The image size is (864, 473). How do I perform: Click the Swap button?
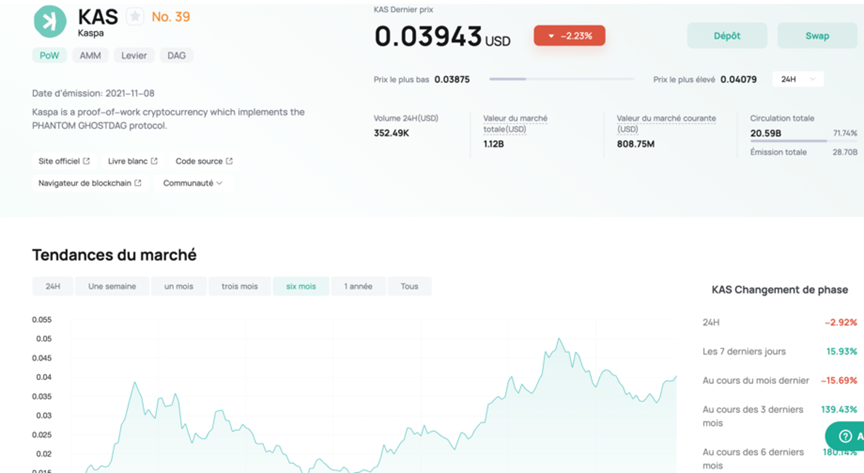[x=817, y=36]
